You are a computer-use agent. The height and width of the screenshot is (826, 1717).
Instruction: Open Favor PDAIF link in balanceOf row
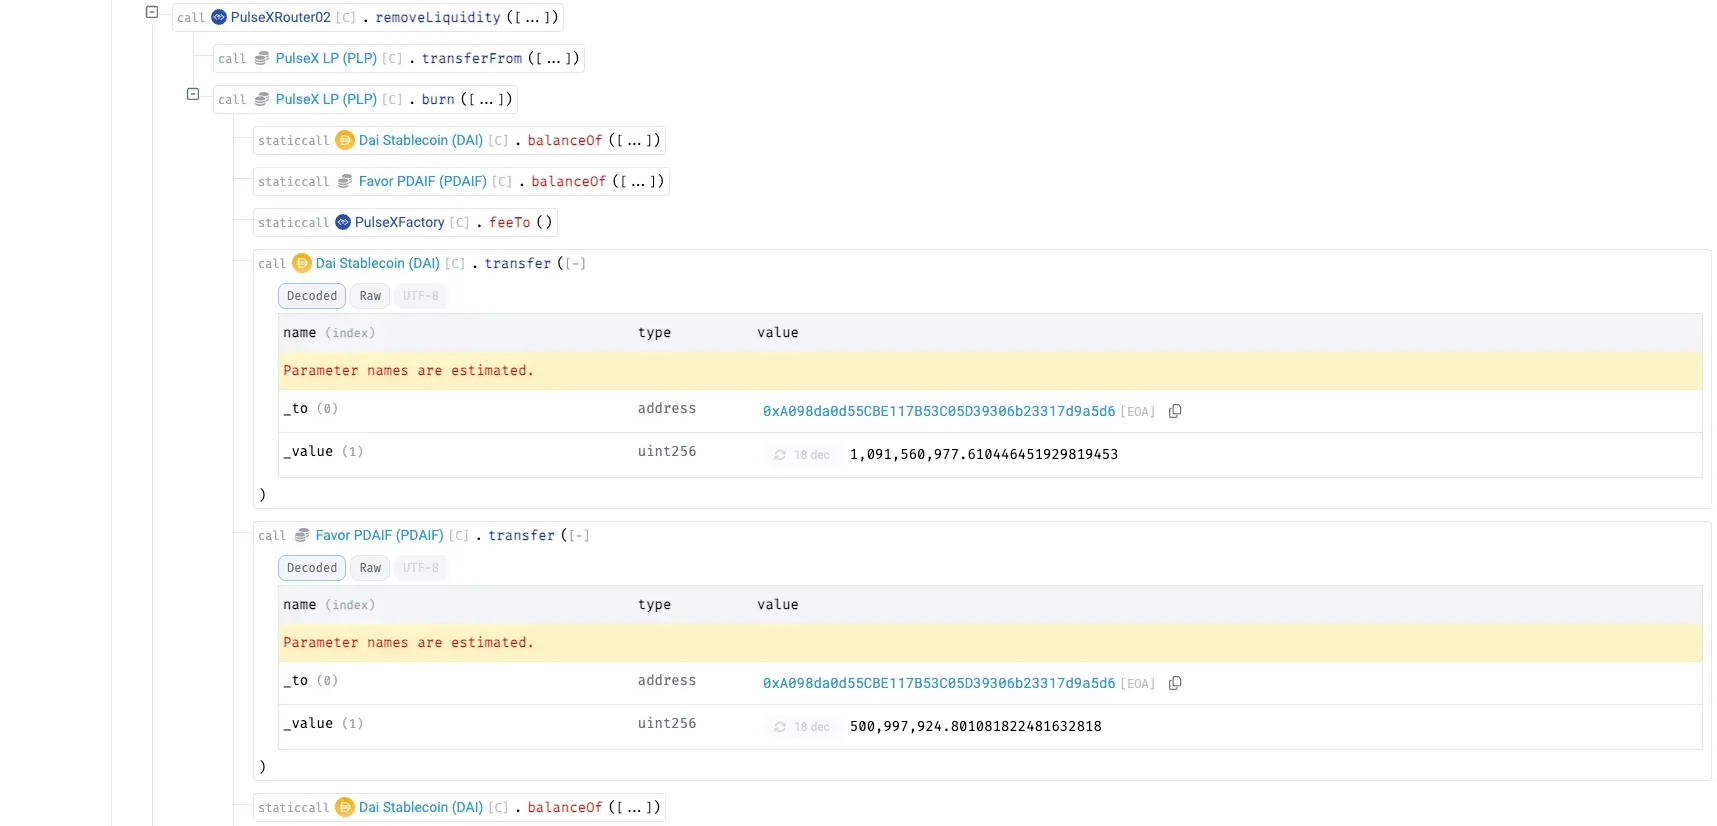(x=423, y=181)
